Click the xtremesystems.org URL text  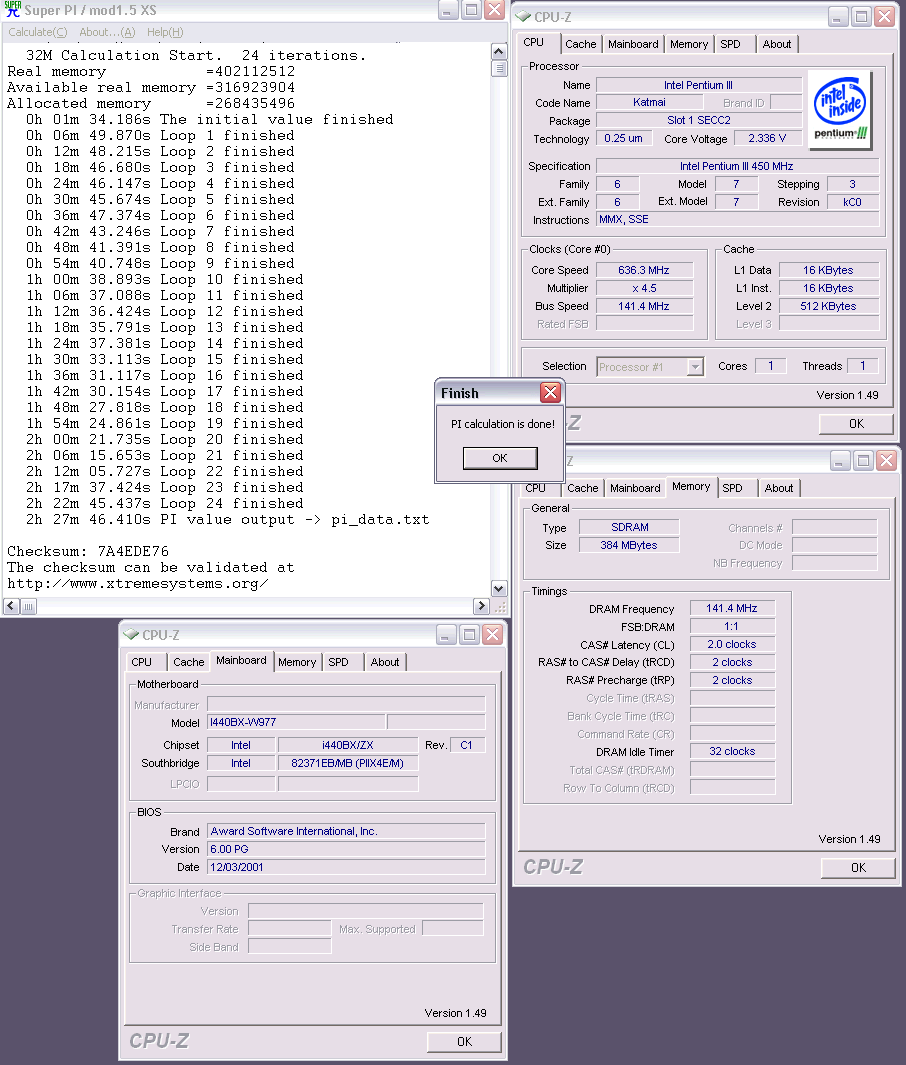point(137,584)
